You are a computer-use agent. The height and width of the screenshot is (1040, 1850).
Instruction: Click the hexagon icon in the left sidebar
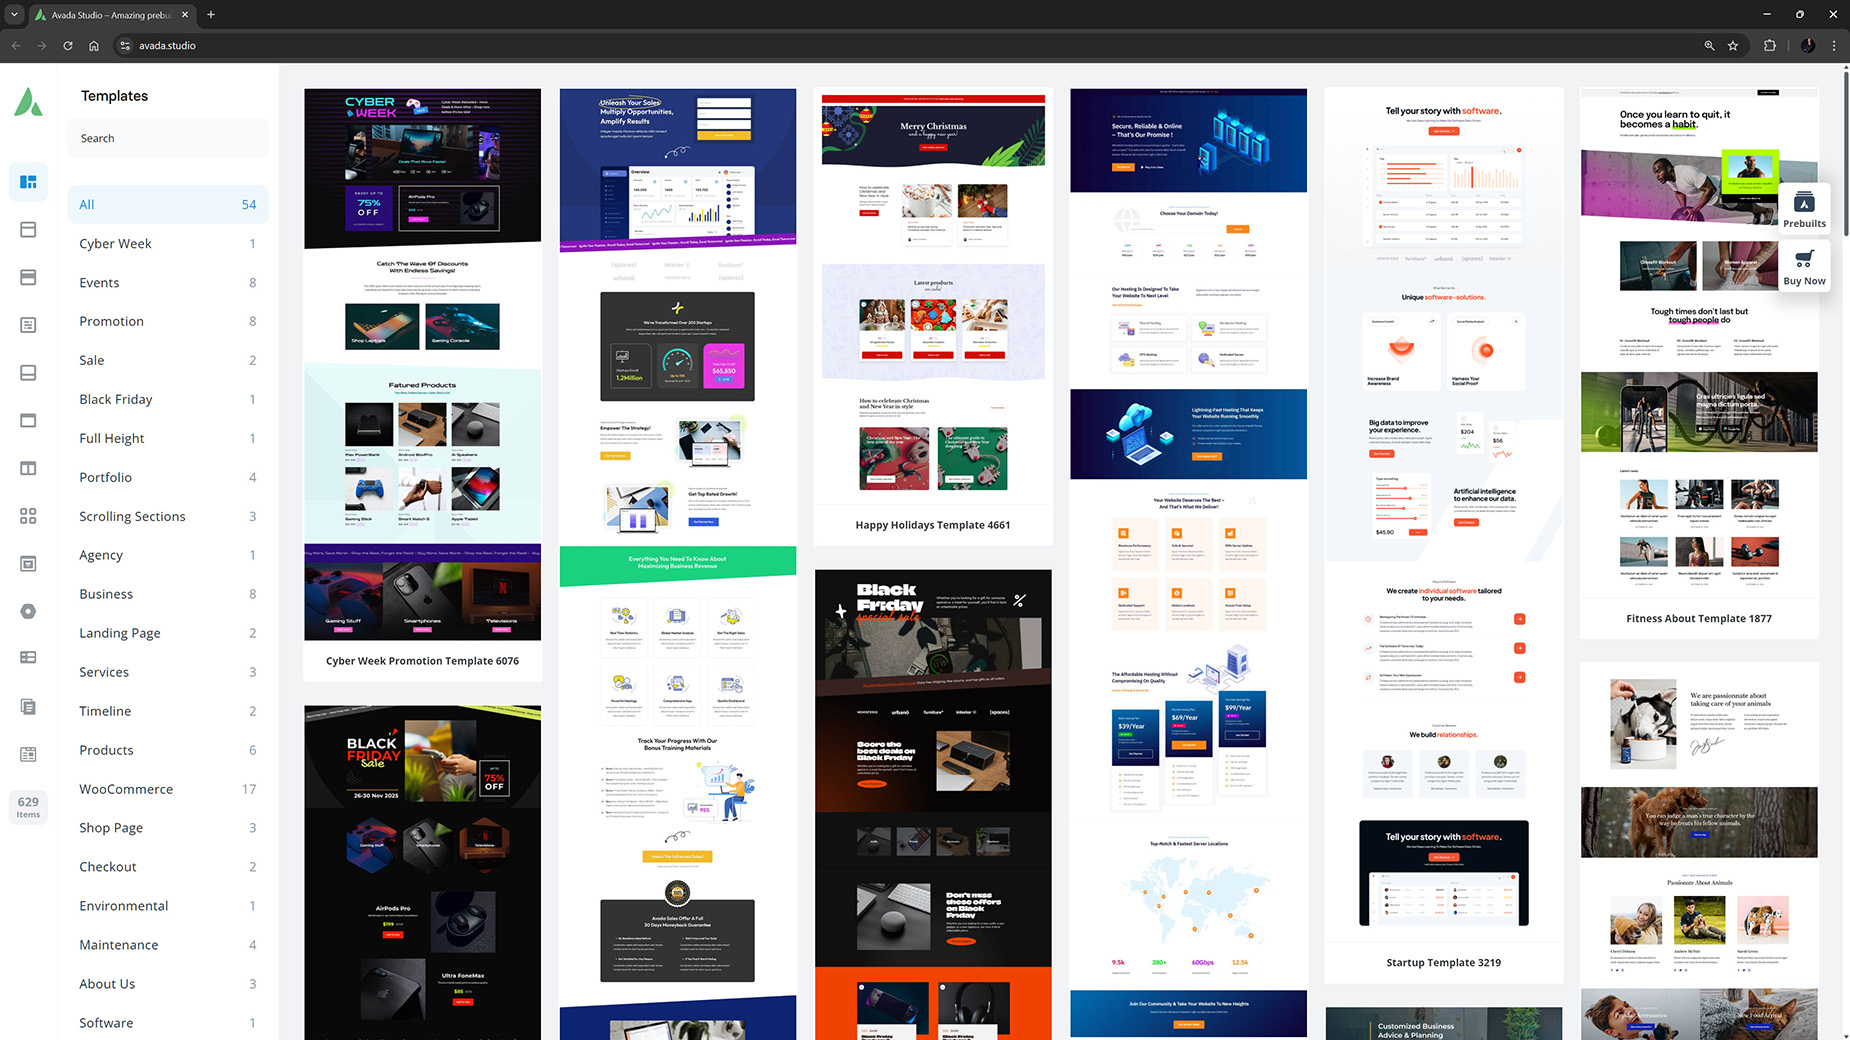(28, 611)
